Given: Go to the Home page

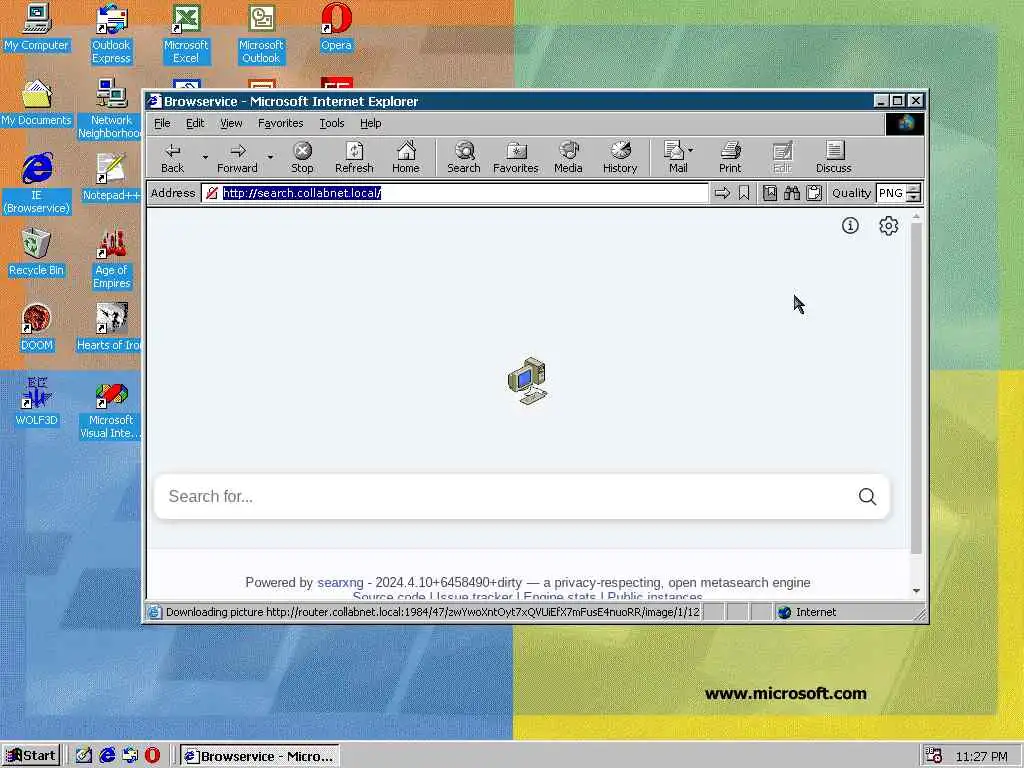Looking at the screenshot, I should pyautogui.click(x=406, y=157).
